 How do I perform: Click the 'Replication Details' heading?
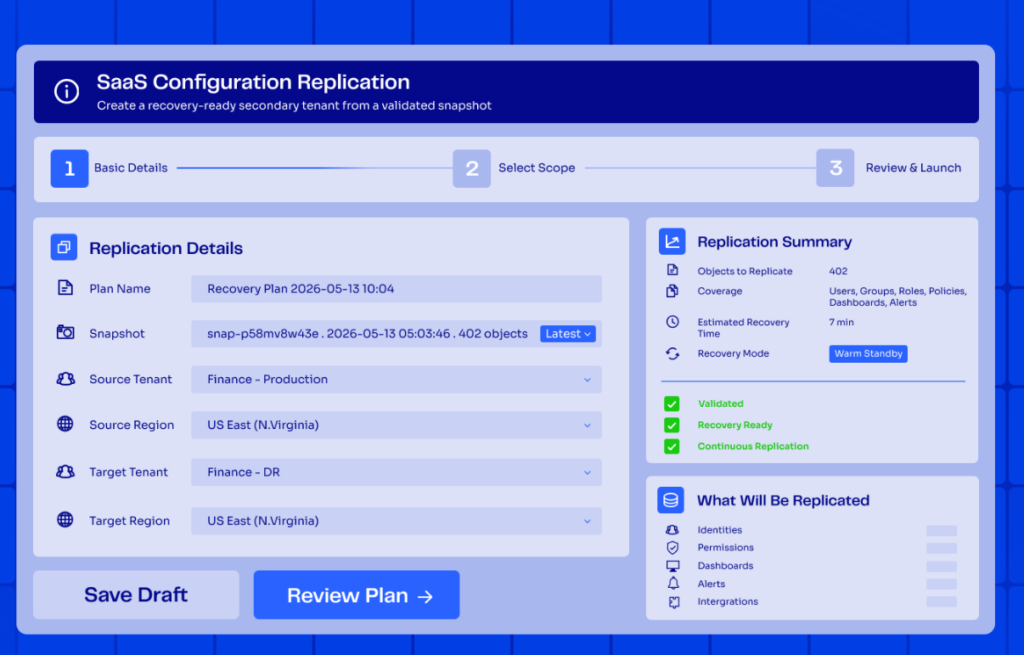tap(166, 248)
